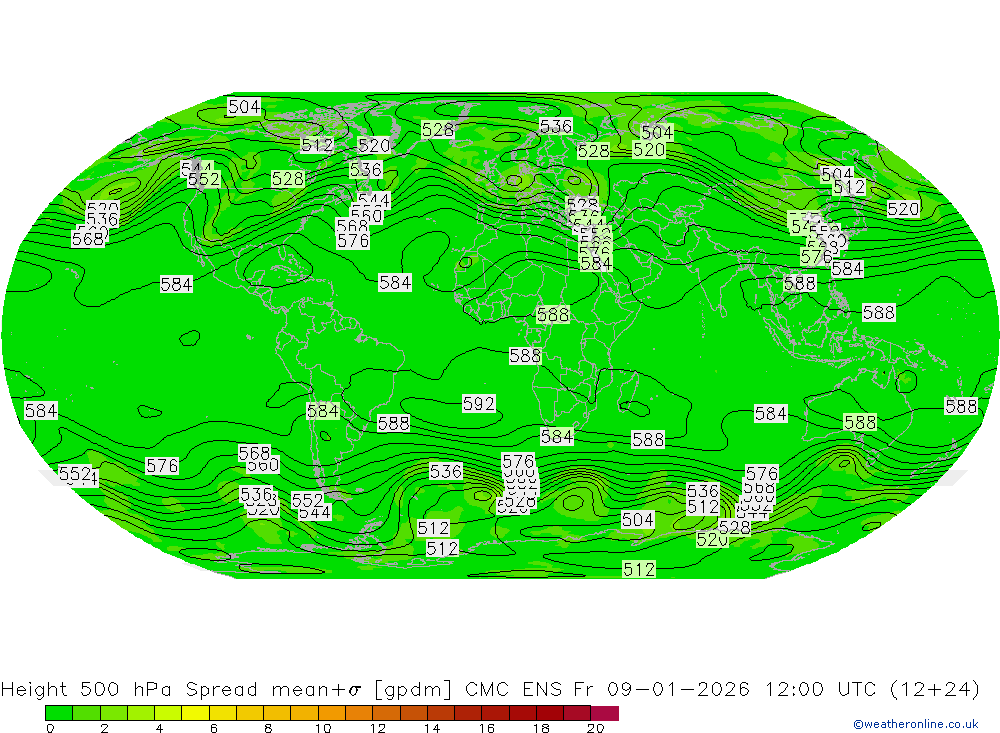Click the crimson swatch past legend value 20

[605, 713]
